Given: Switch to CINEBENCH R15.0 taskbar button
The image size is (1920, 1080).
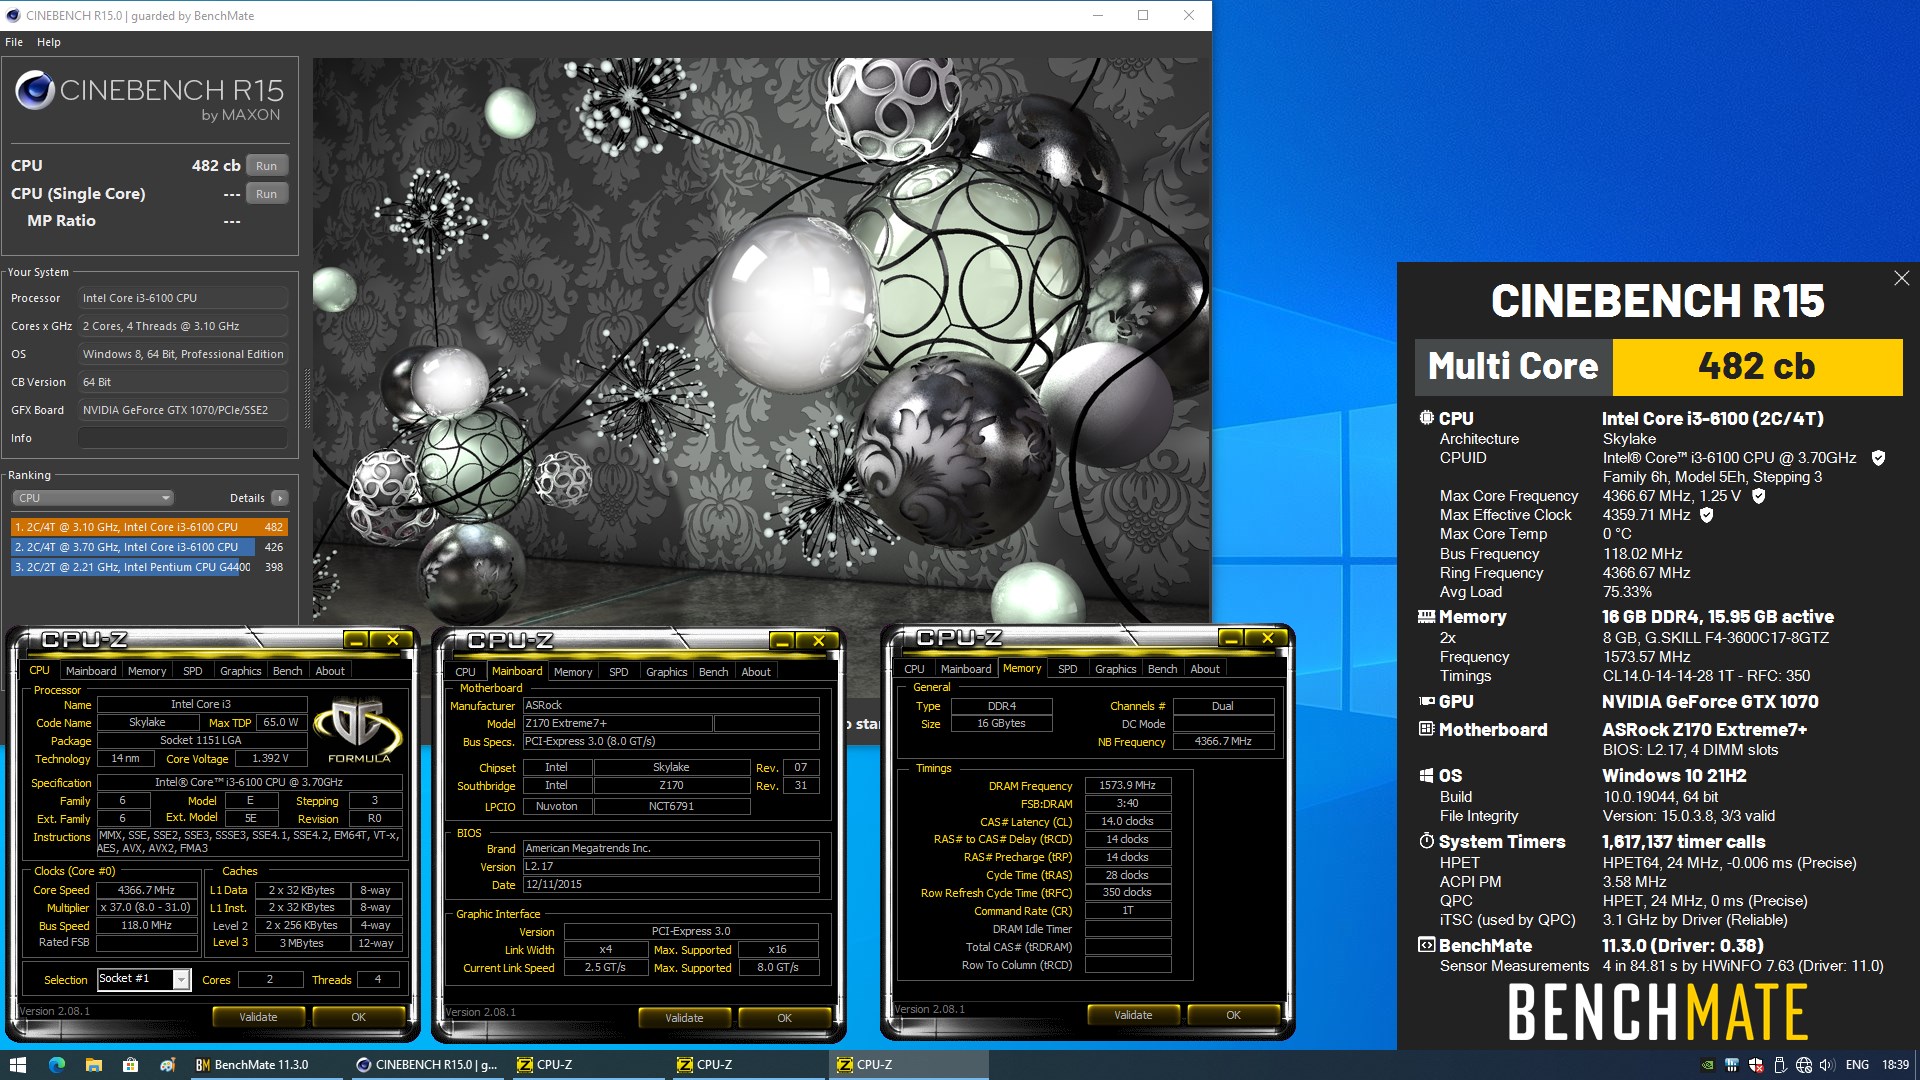Looking at the screenshot, I should tap(428, 1065).
